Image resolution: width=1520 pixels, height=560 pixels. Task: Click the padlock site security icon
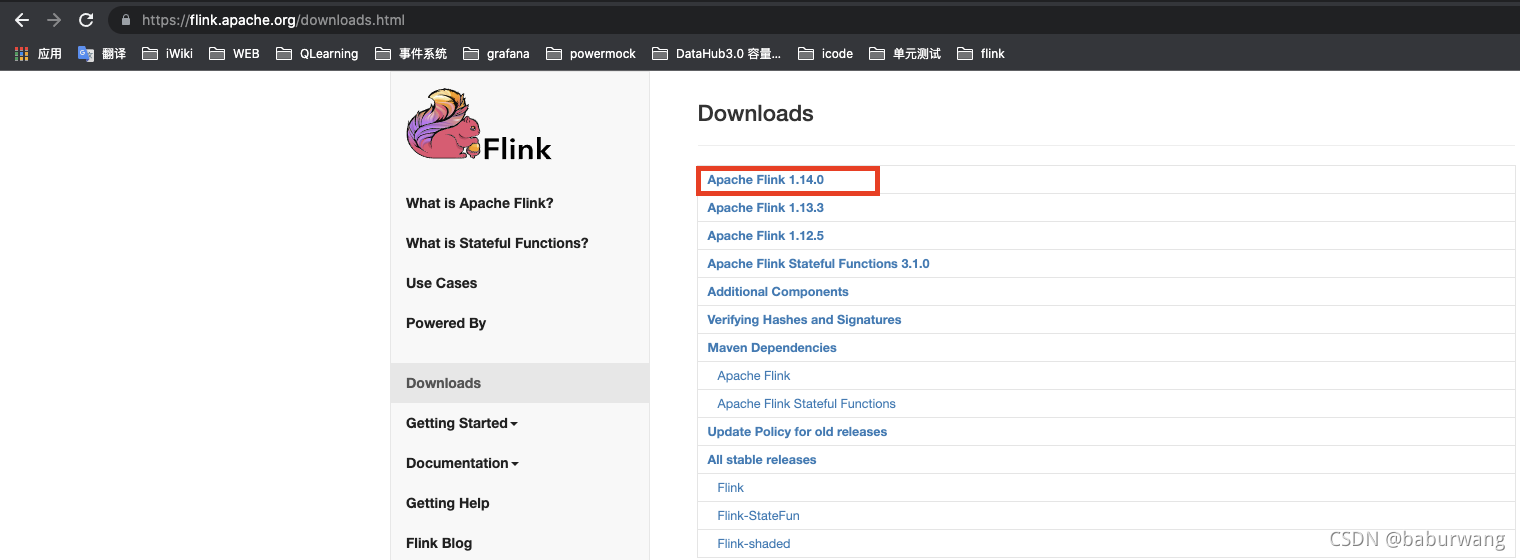[x=126, y=20]
